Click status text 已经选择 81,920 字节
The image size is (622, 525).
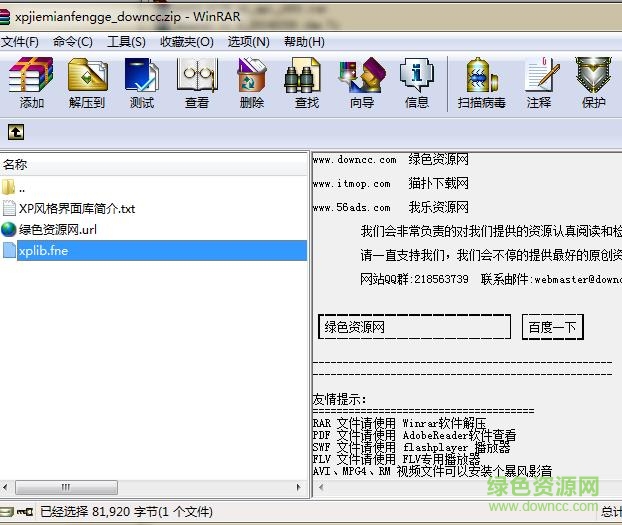click(126, 512)
